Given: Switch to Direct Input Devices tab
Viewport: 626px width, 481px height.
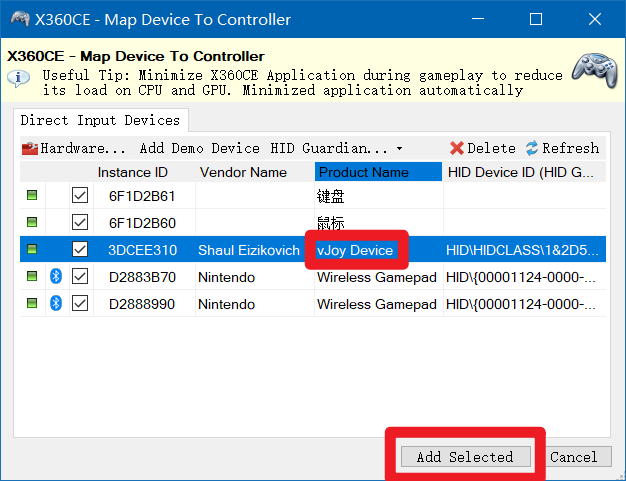Looking at the screenshot, I should click(100, 120).
